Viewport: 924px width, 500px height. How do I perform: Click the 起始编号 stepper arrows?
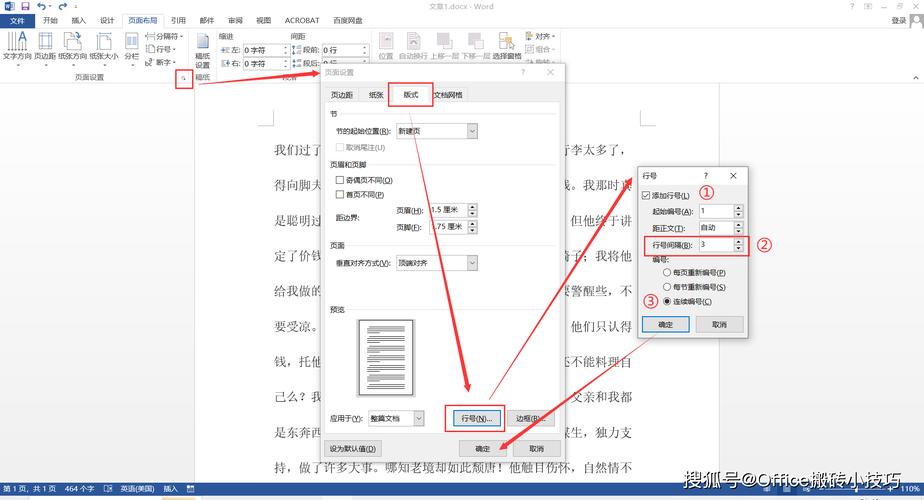pos(738,211)
